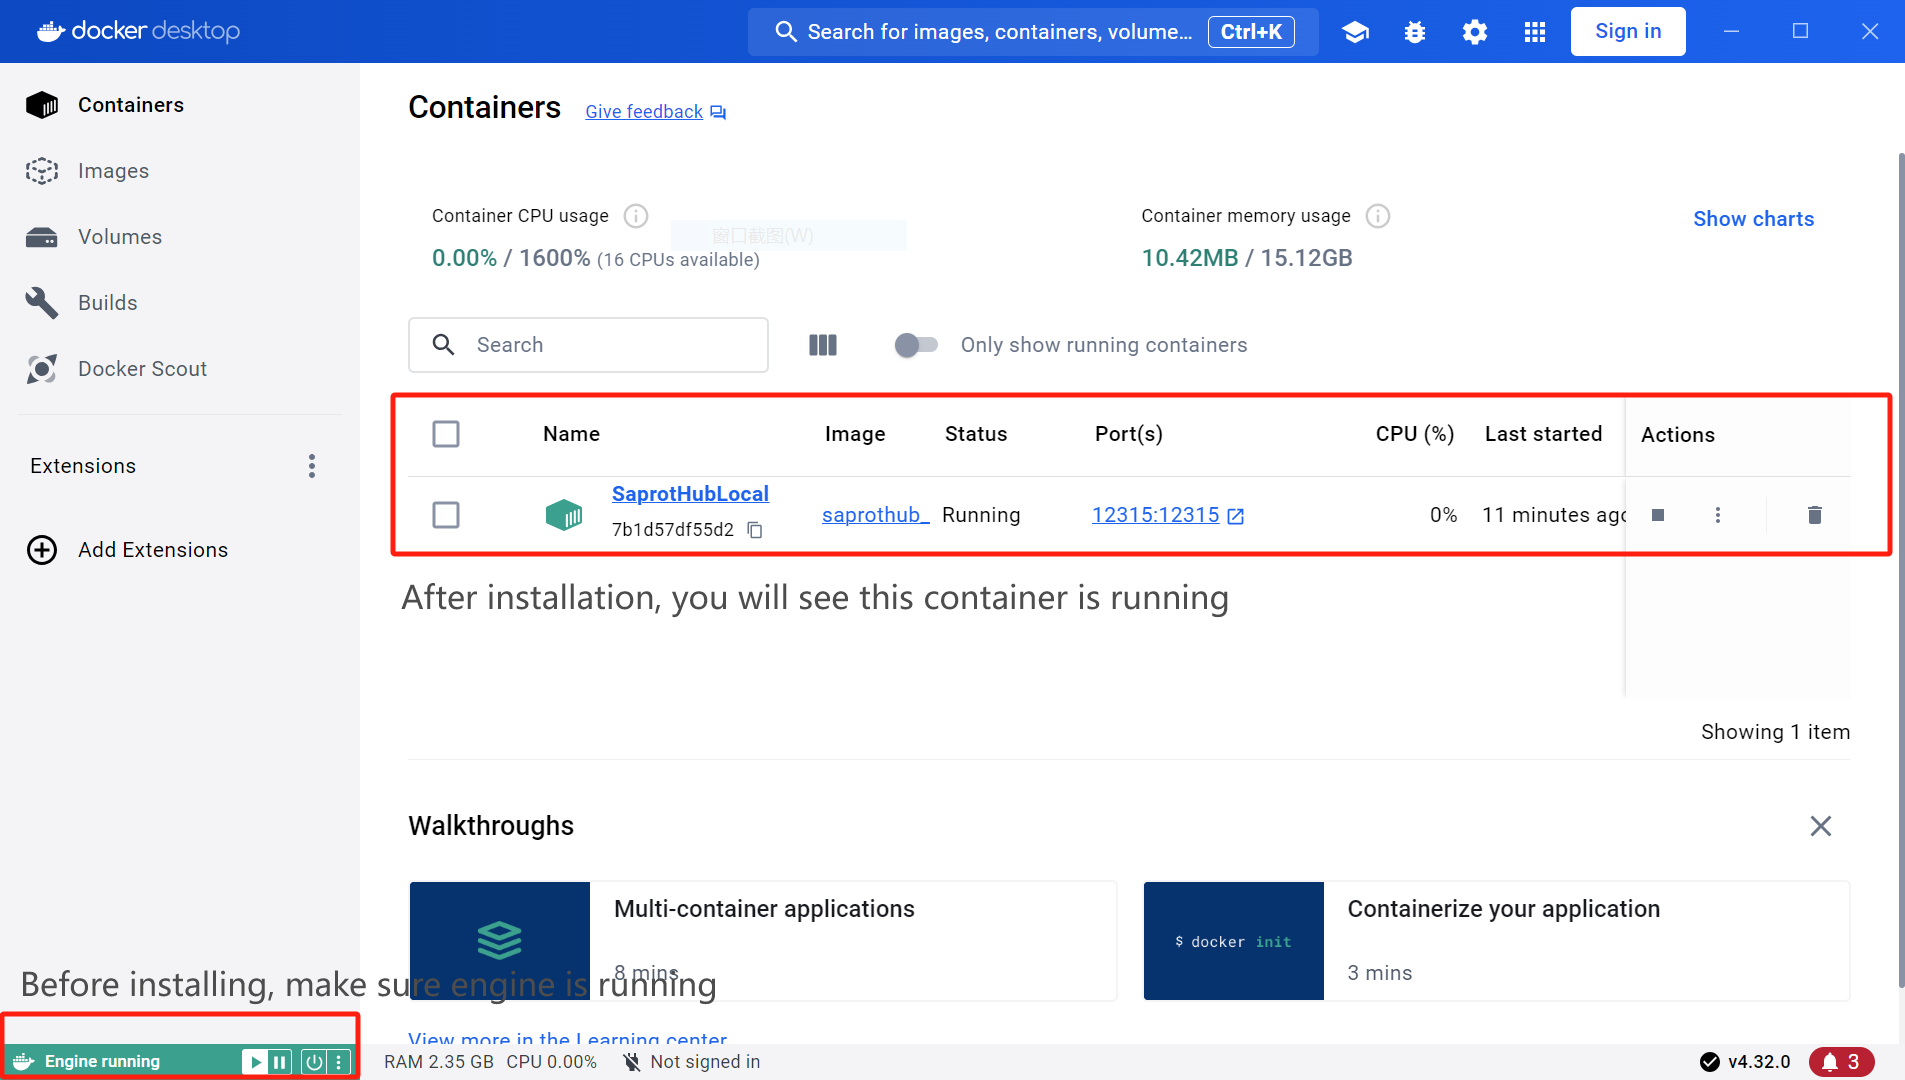Open the Extensions three-dot menu
This screenshot has height=1080, width=1905.
click(x=312, y=466)
